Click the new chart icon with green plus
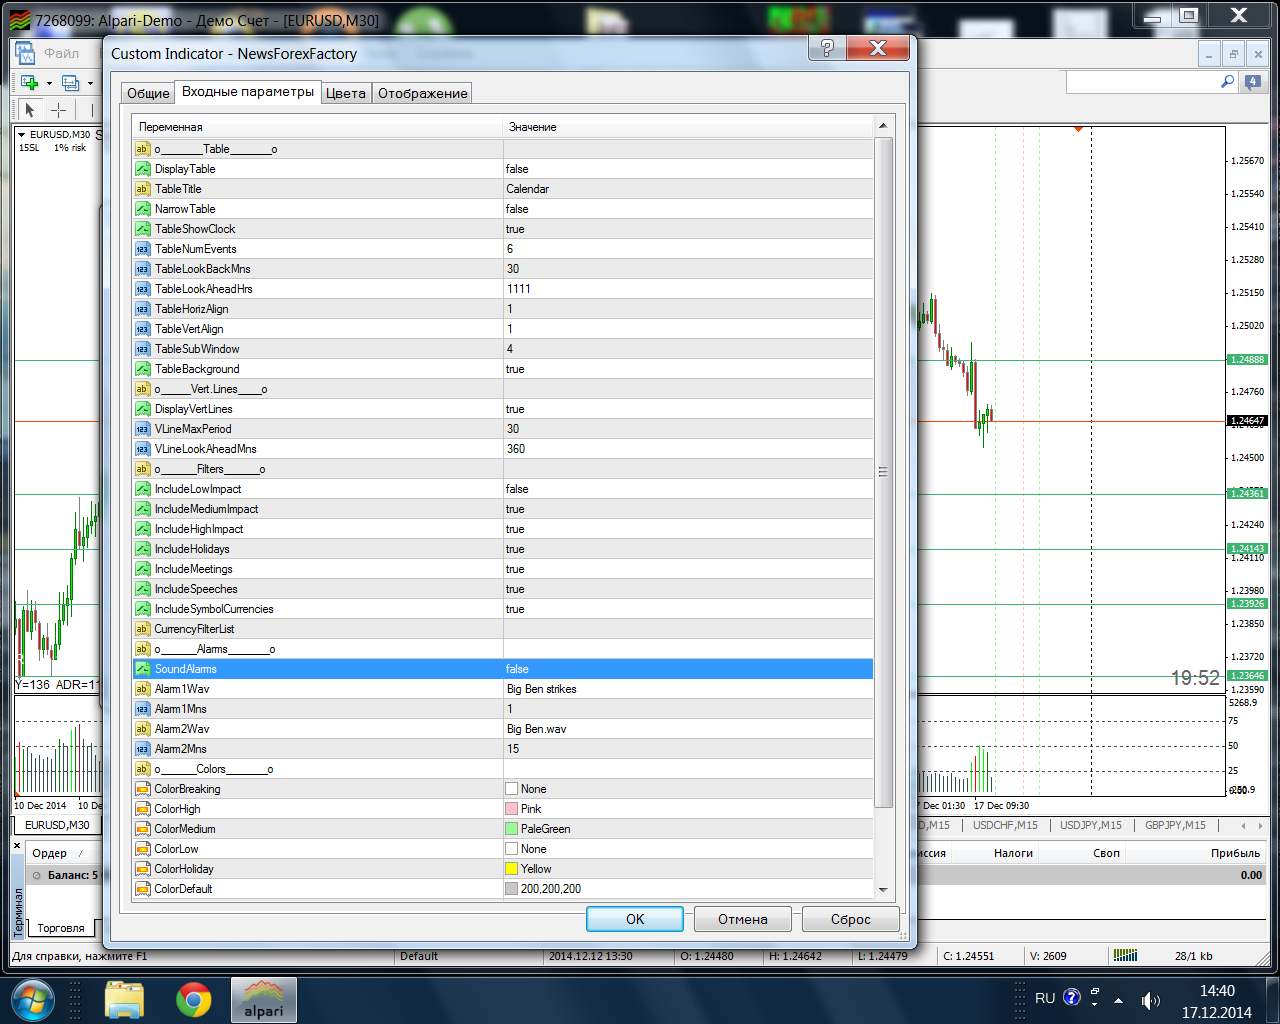 29,83
